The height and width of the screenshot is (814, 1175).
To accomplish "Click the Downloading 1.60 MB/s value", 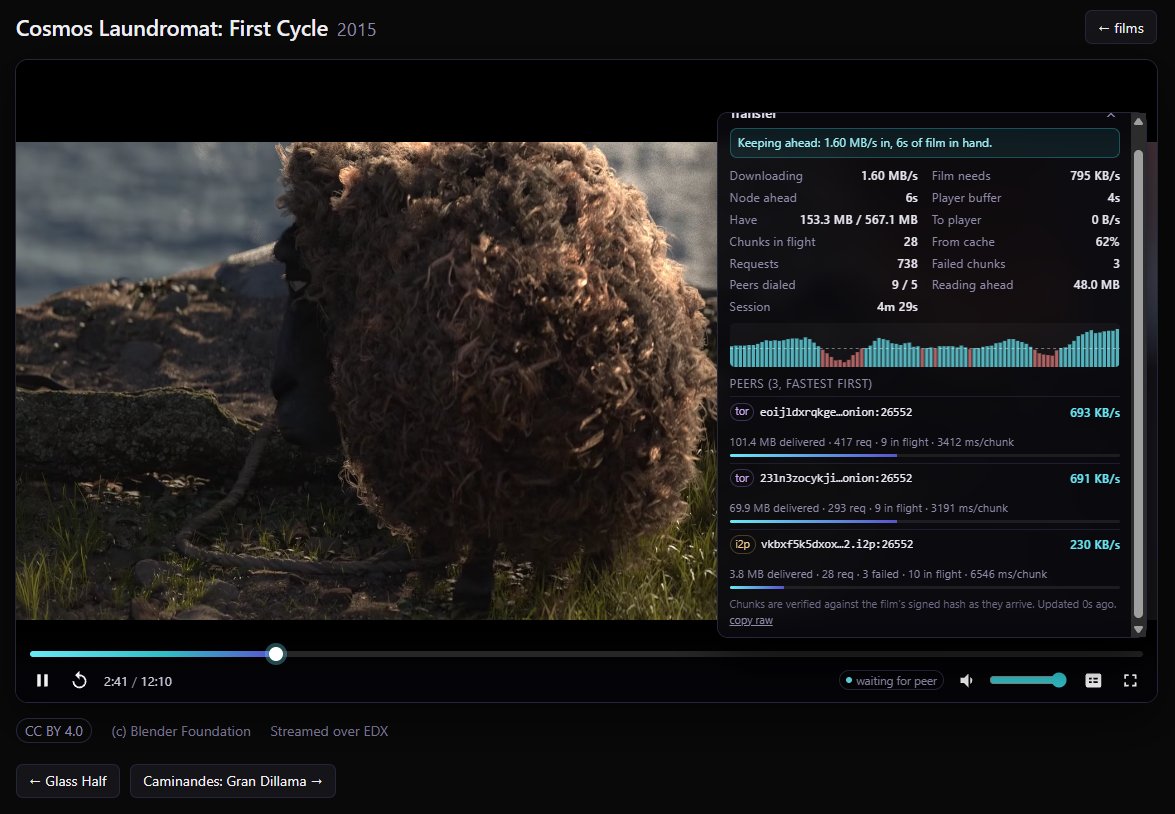I will 889,175.
